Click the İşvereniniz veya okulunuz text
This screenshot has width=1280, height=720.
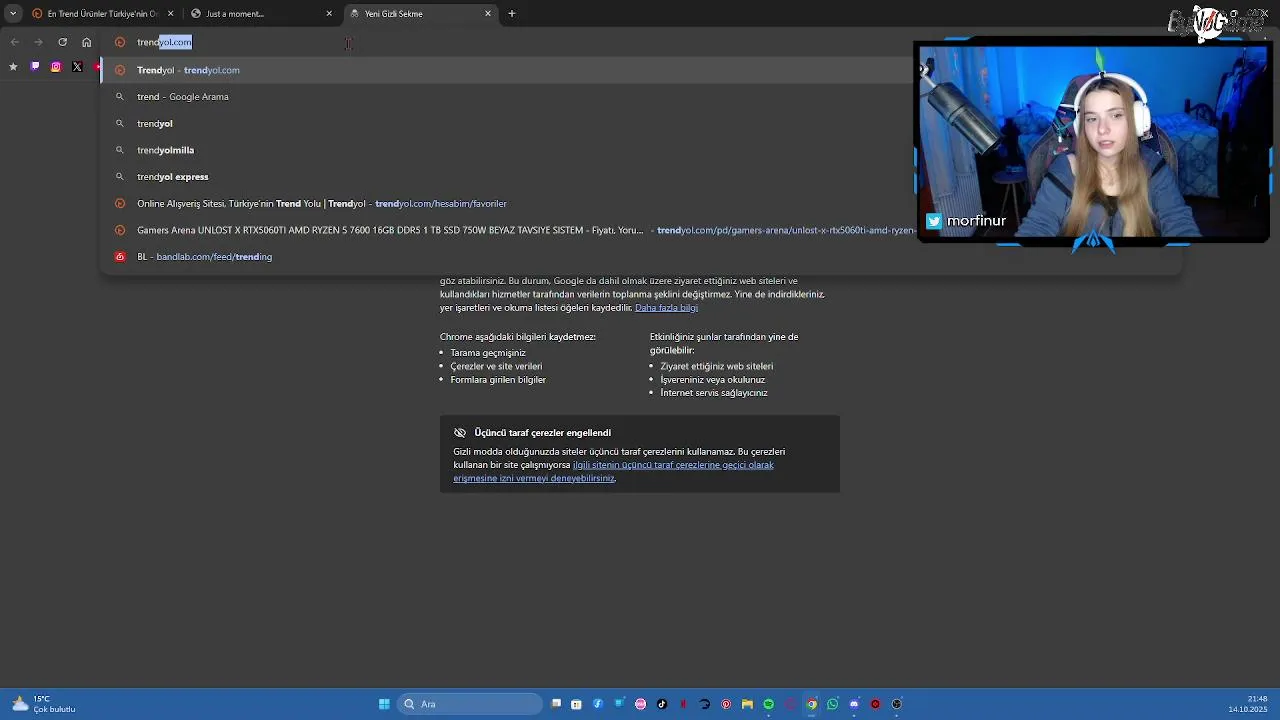point(712,380)
